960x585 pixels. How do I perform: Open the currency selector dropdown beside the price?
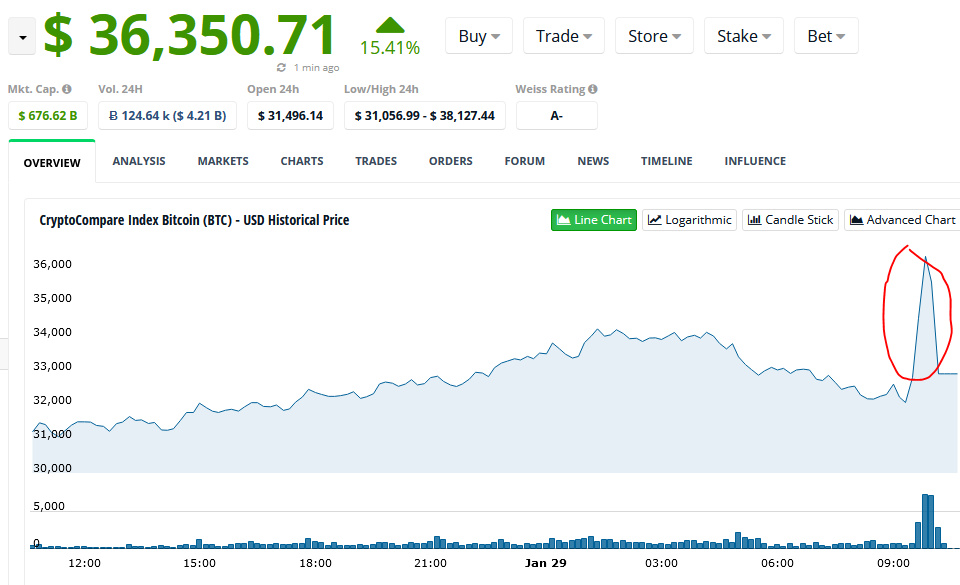22,37
